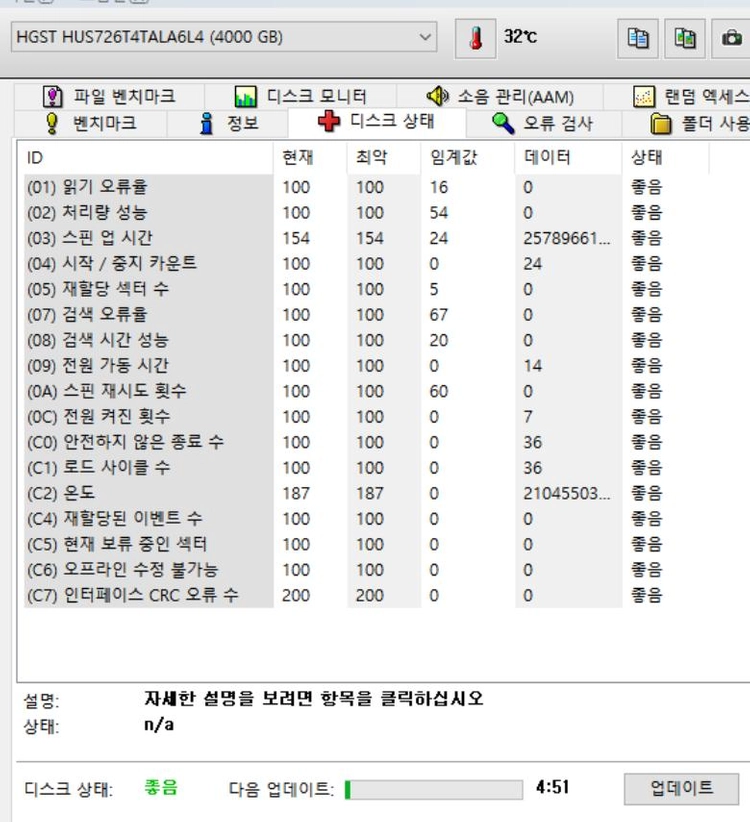Sort by the 현재 column header
750x822 pixels.
310,157
